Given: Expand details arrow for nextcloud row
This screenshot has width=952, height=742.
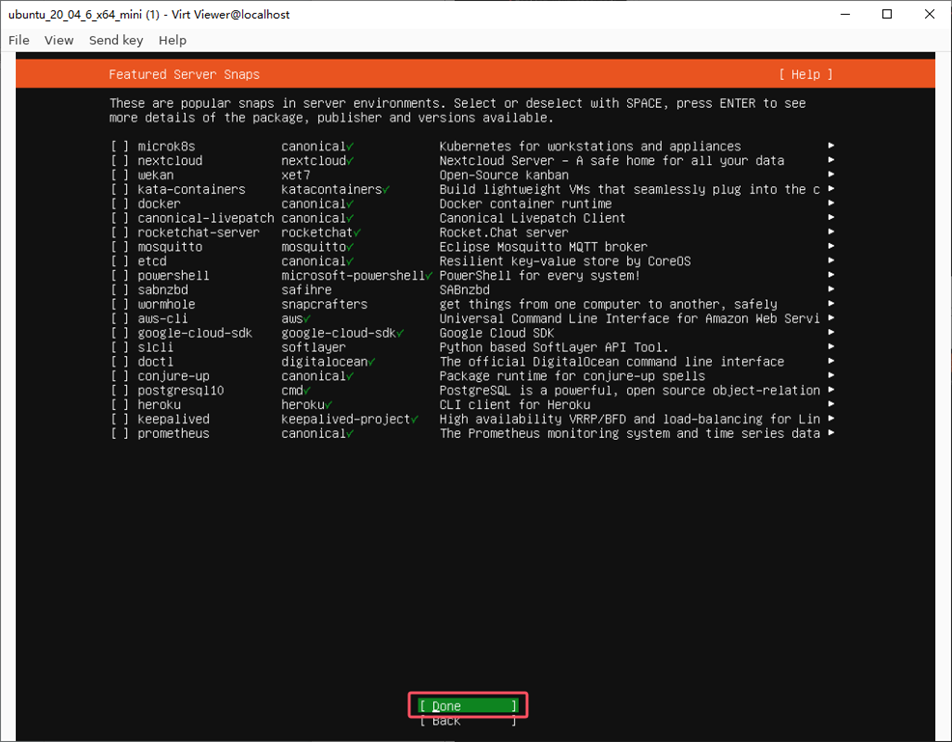Looking at the screenshot, I should pos(831,160).
